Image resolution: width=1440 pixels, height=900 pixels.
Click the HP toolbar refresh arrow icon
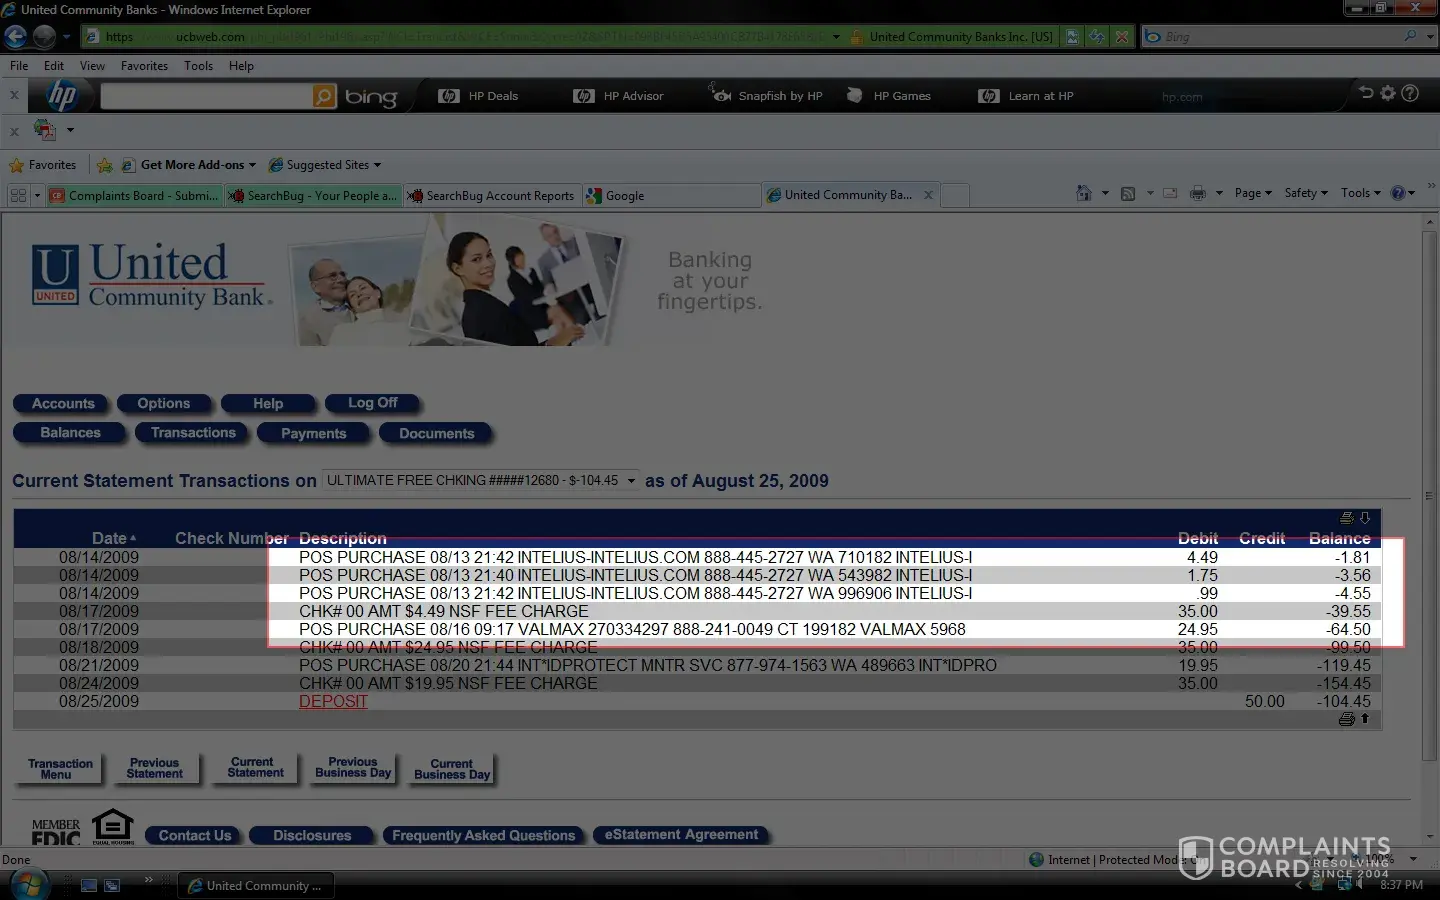[x=1366, y=93]
